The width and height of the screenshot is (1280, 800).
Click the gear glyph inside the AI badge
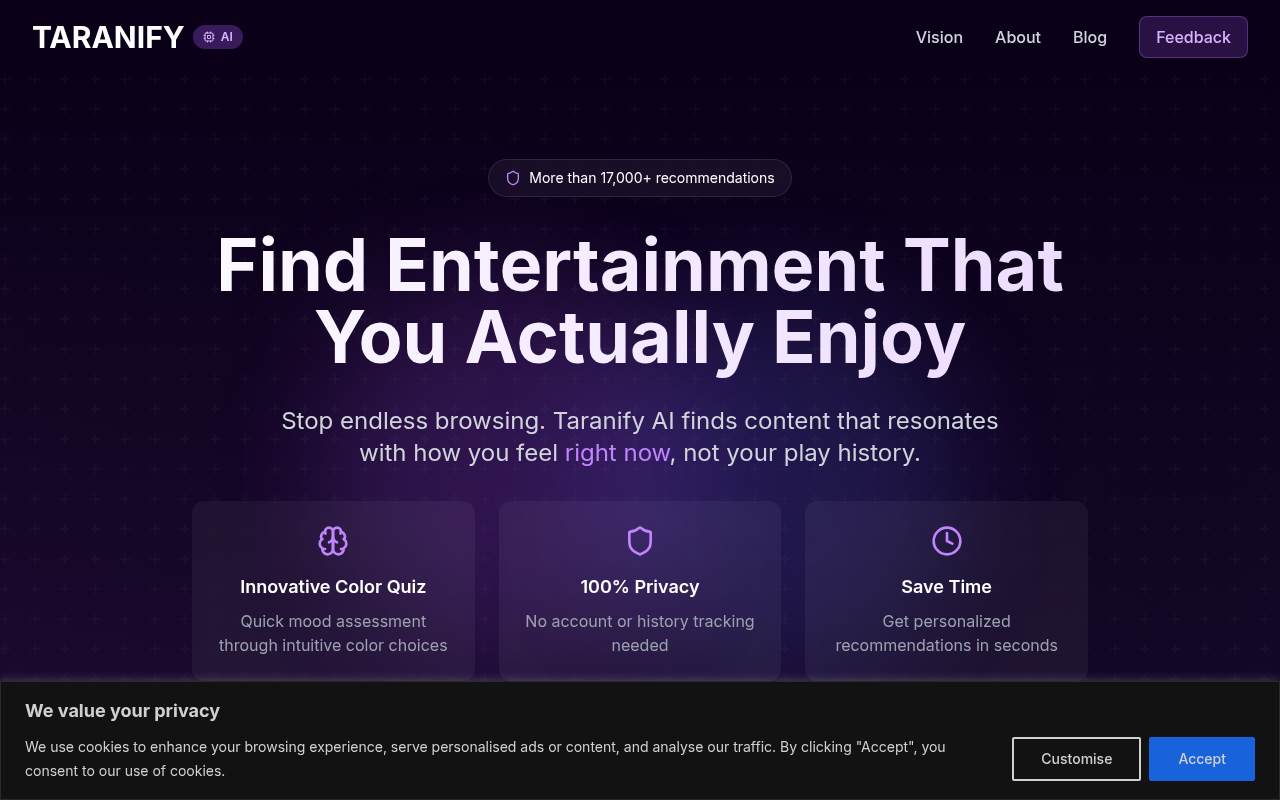click(x=207, y=36)
